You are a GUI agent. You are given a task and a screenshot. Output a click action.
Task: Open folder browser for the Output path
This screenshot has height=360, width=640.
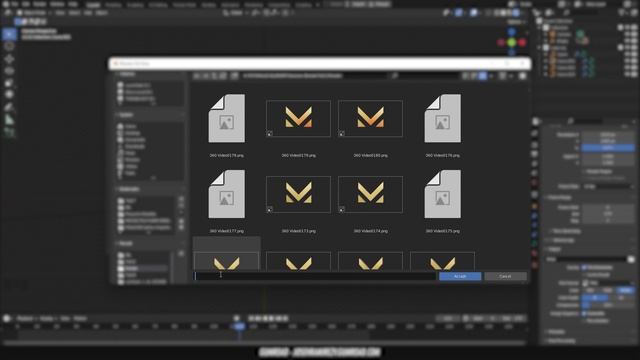click(x=631, y=259)
